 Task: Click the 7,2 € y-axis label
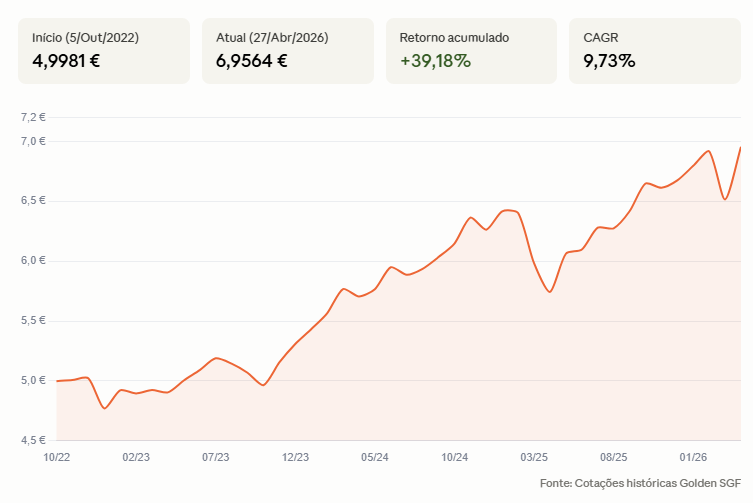[33, 117]
